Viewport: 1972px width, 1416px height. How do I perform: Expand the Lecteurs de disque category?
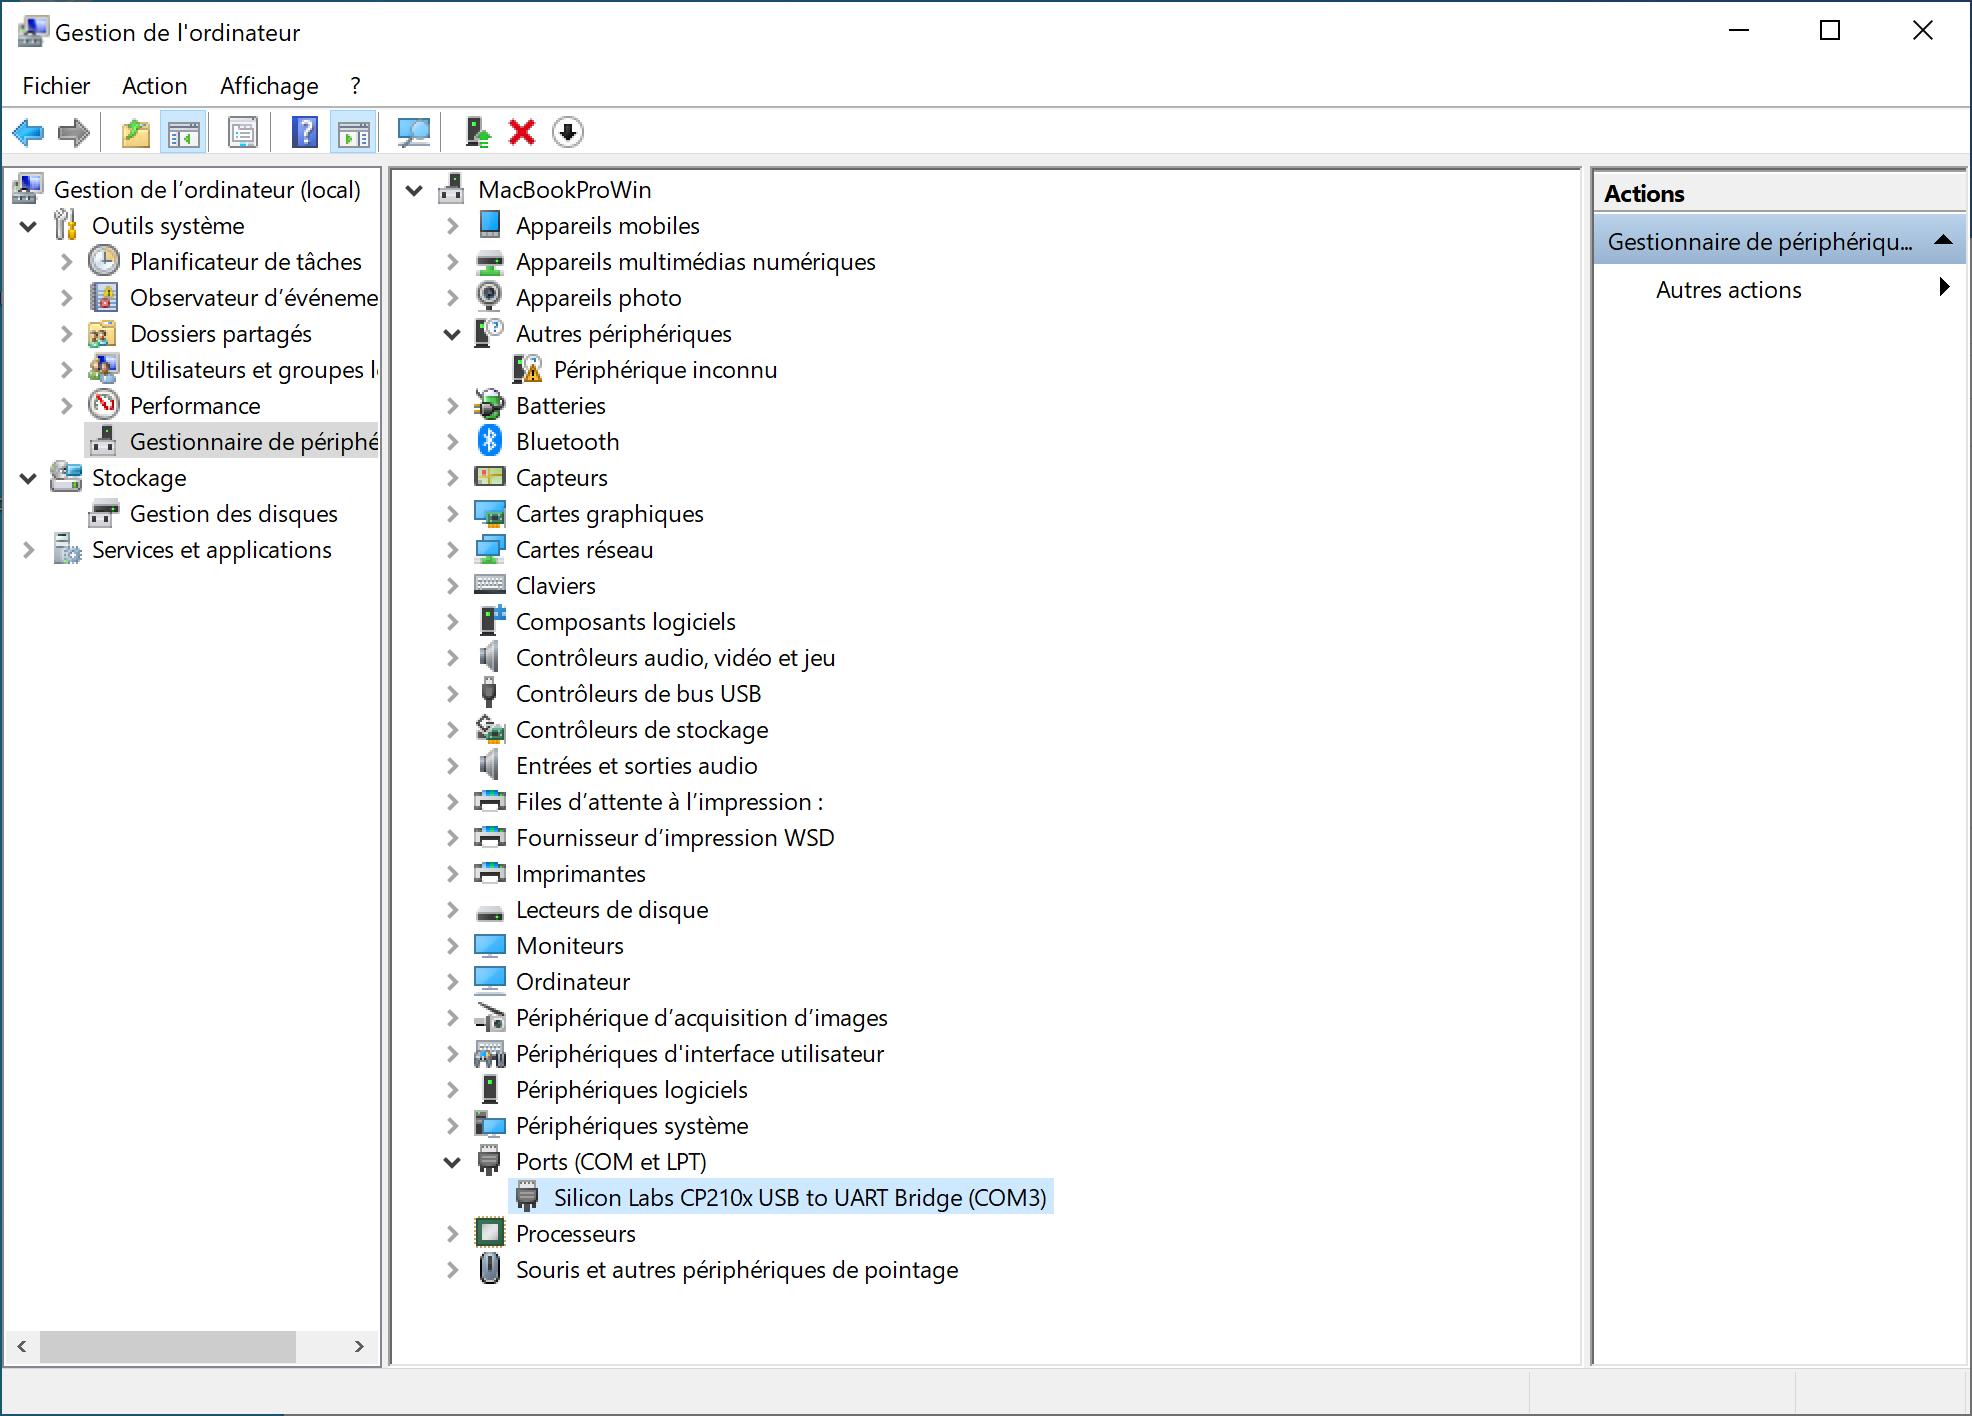coord(452,910)
